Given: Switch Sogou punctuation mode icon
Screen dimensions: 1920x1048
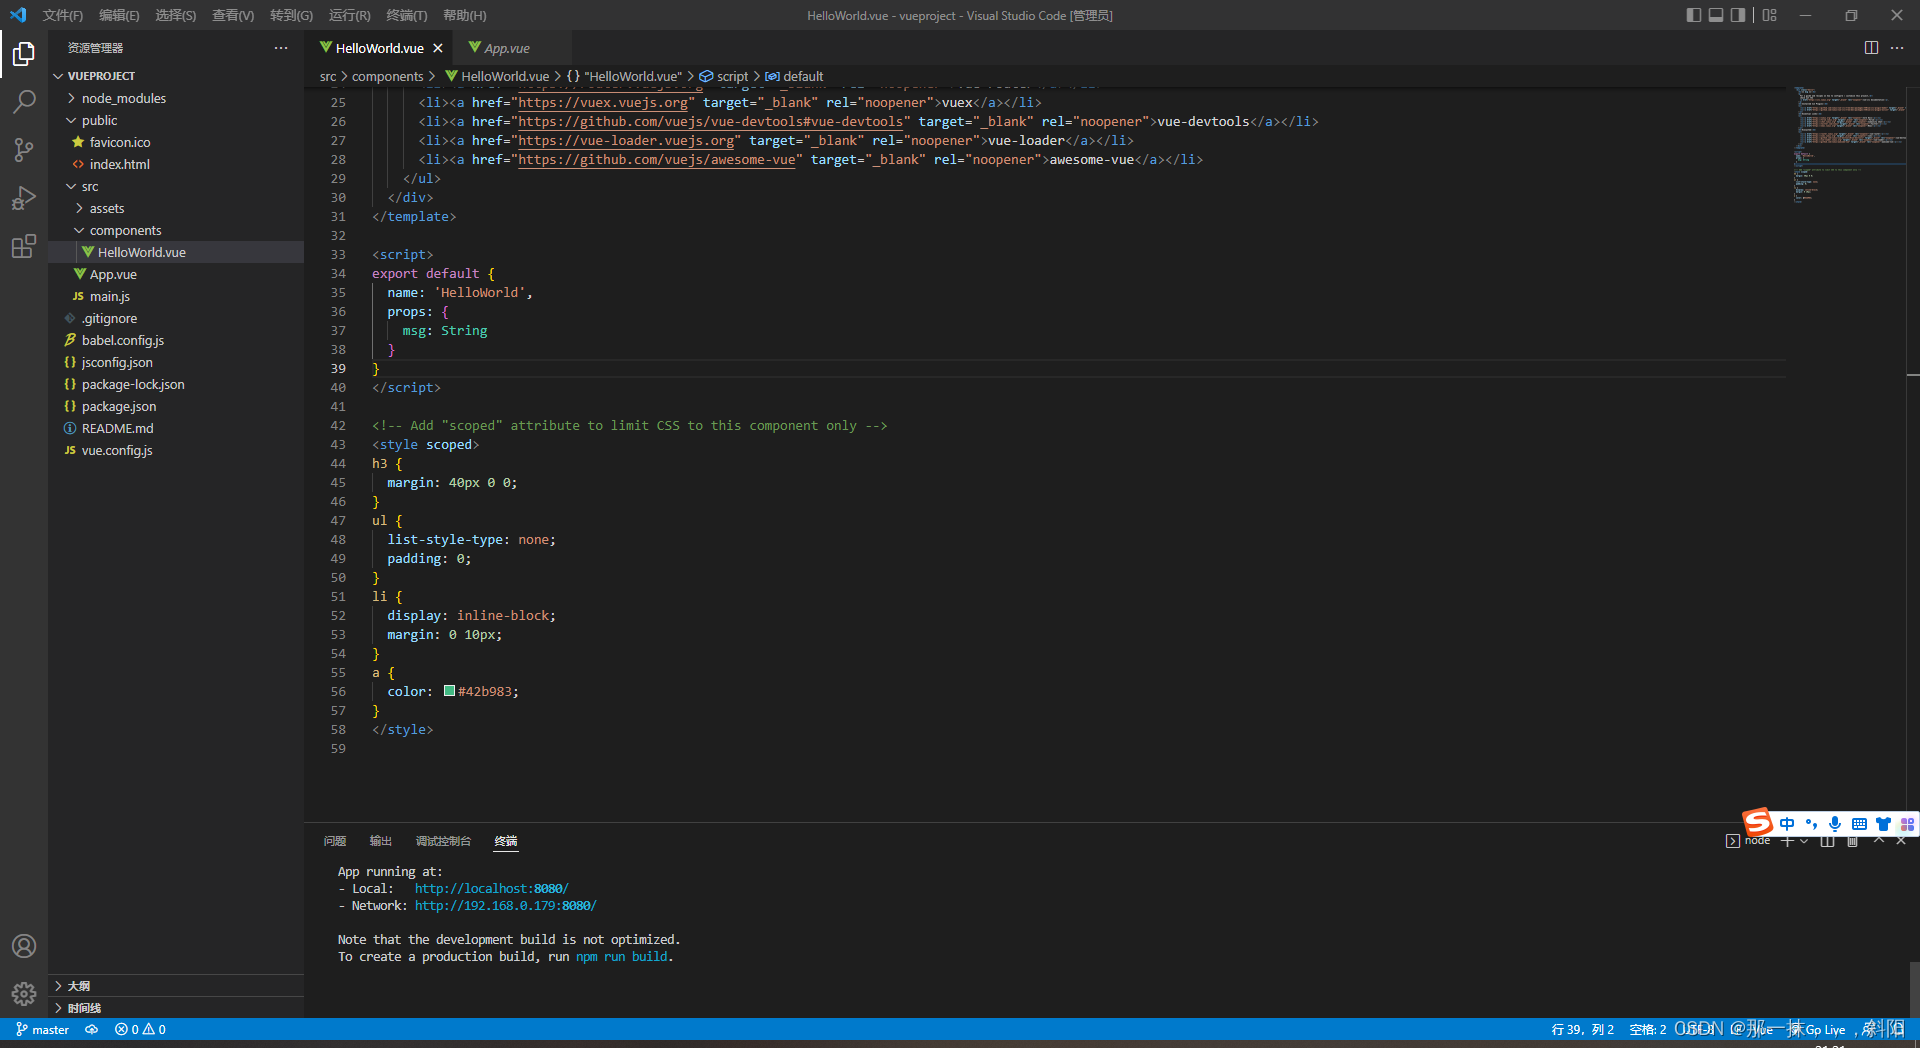Looking at the screenshot, I should click(x=1811, y=824).
